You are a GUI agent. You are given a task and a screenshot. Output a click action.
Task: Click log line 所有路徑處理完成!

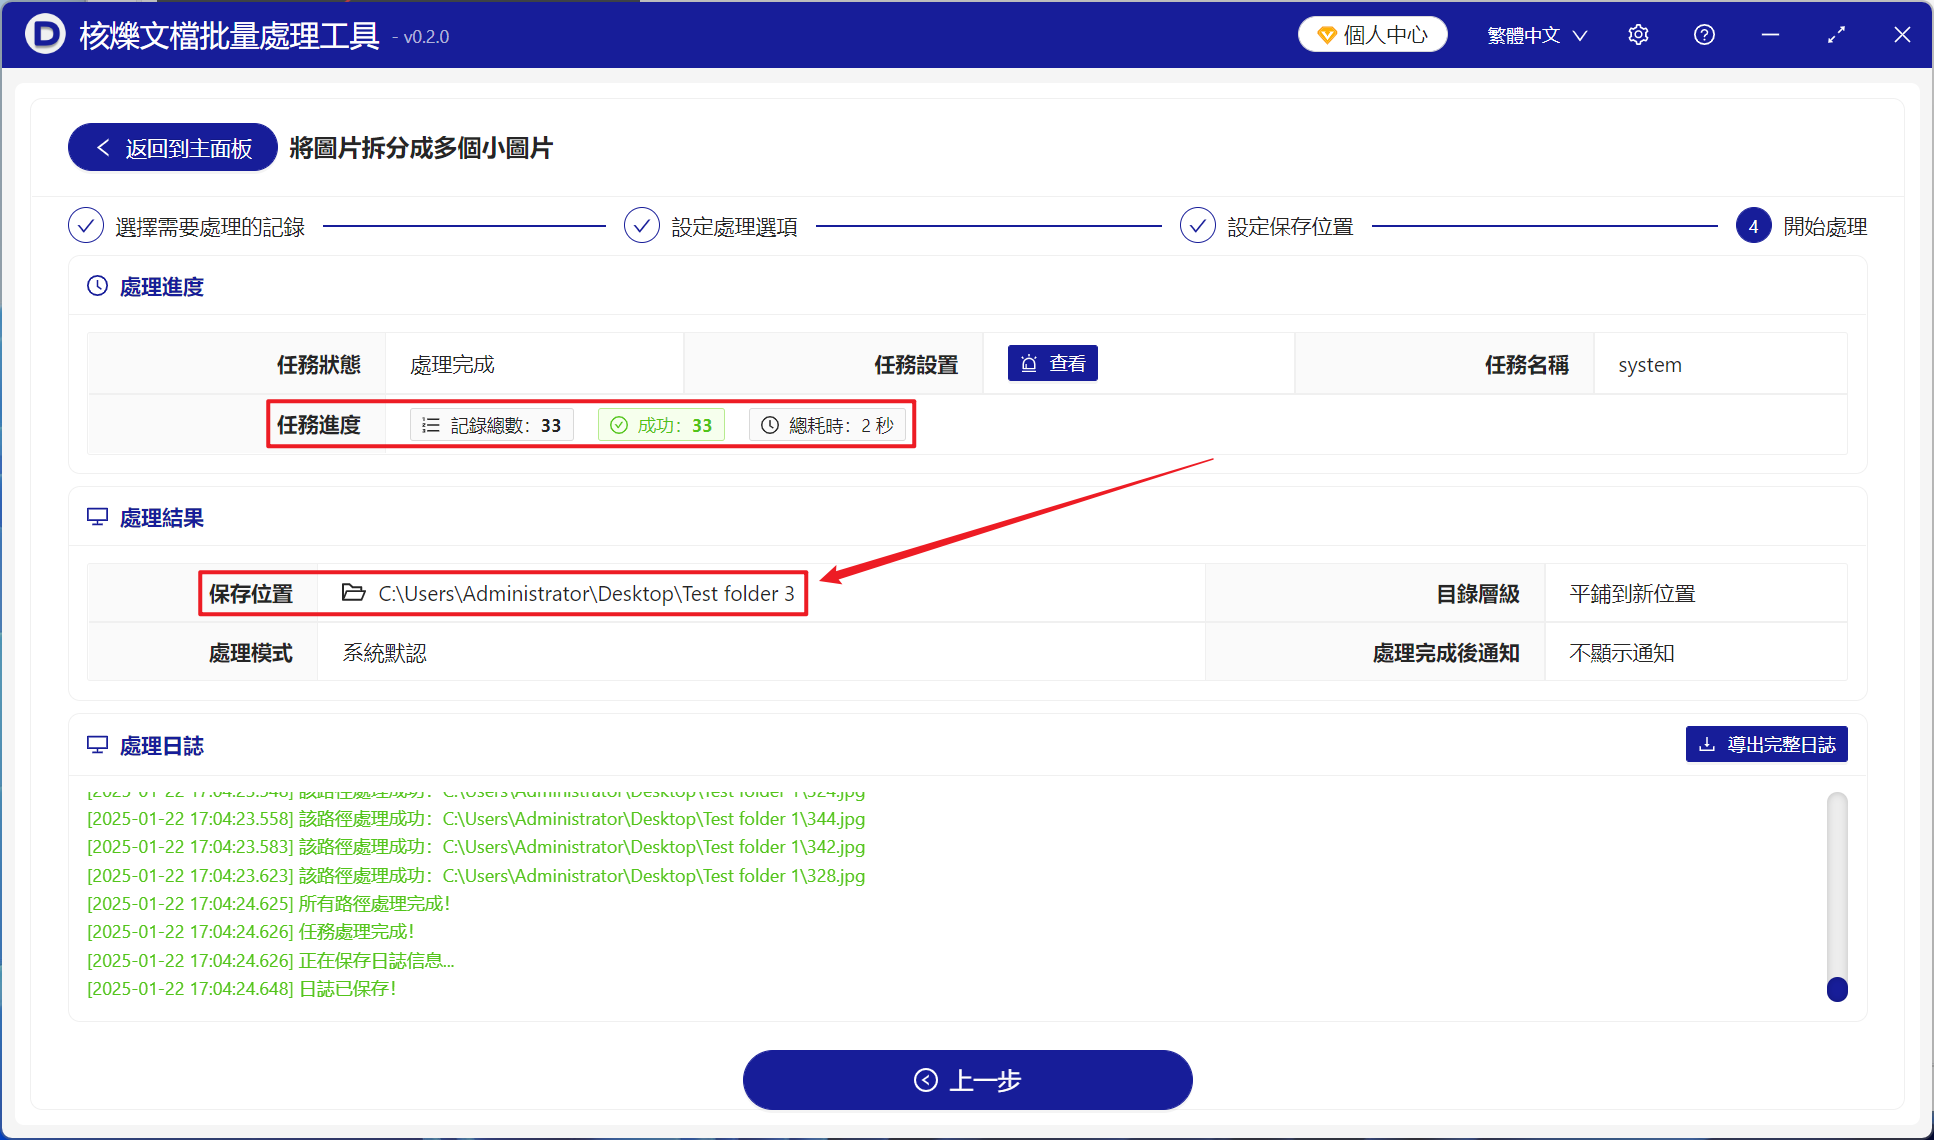(x=269, y=904)
